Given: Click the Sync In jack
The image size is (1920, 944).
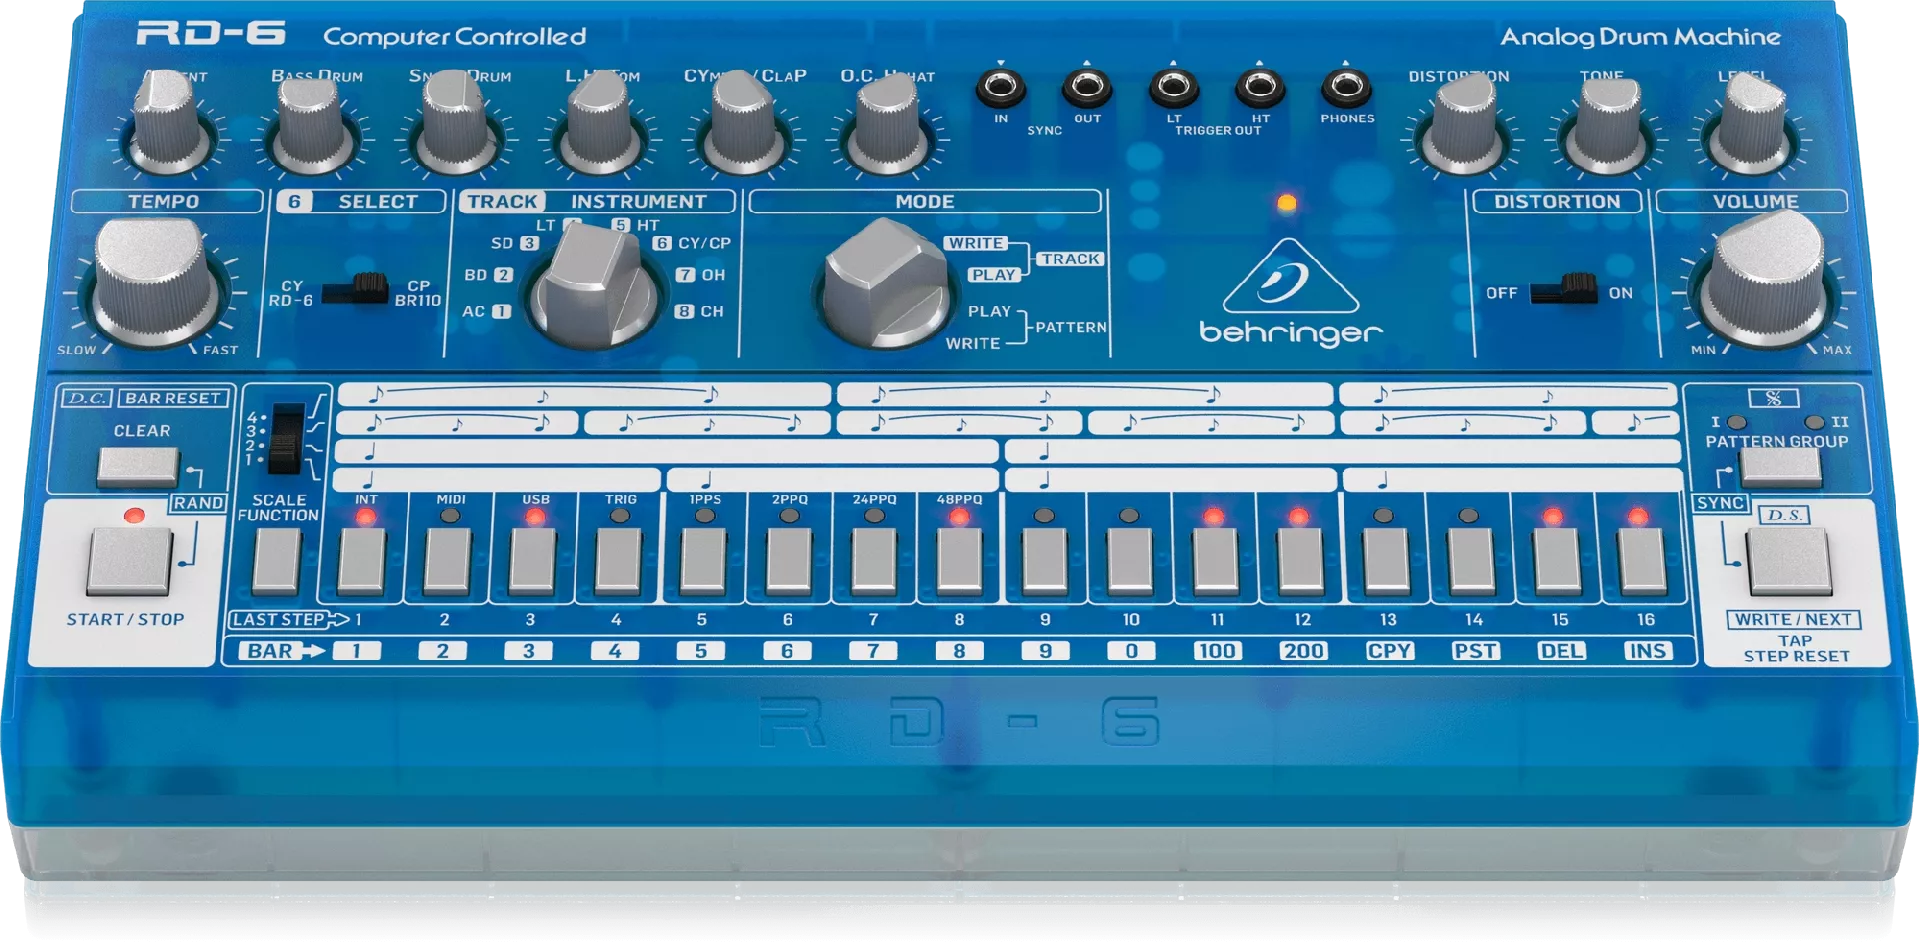Looking at the screenshot, I should [x=1000, y=88].
